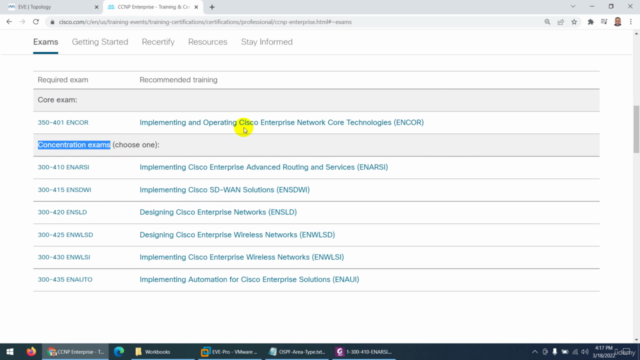Click the highlighted Concentration exams text
The image size is (640, 360).
(74, 145)
